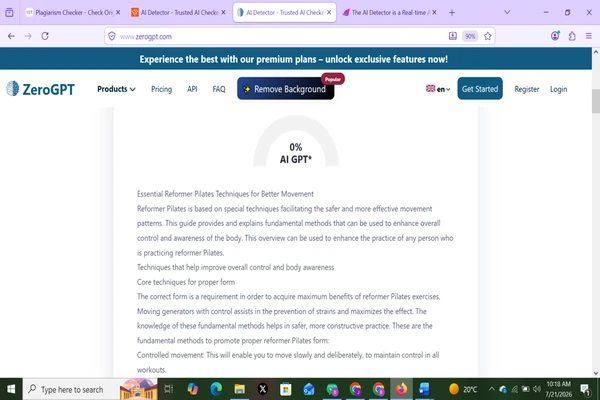The height and width of the screenshot is (400, 600).
Task: Click the browser back arrow
Action: click(11, 36)
